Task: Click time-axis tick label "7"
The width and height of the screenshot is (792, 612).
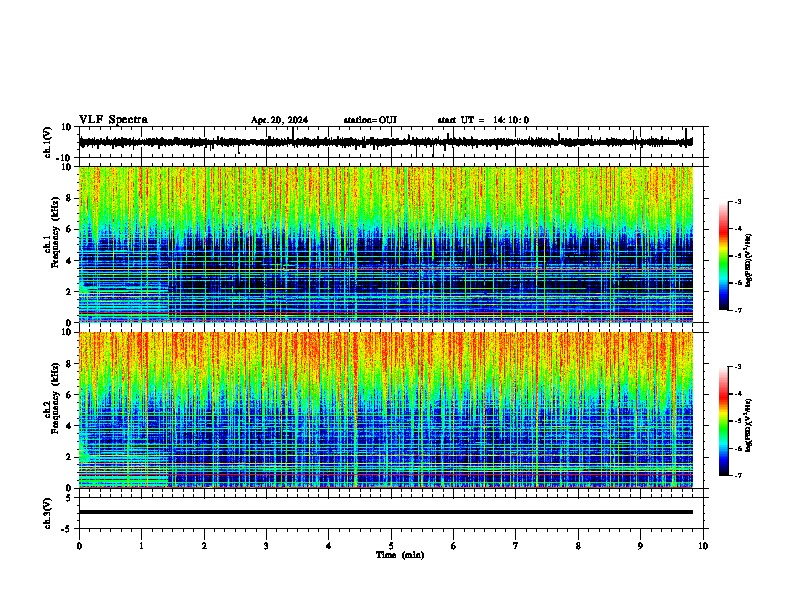Action: (516, 546)
